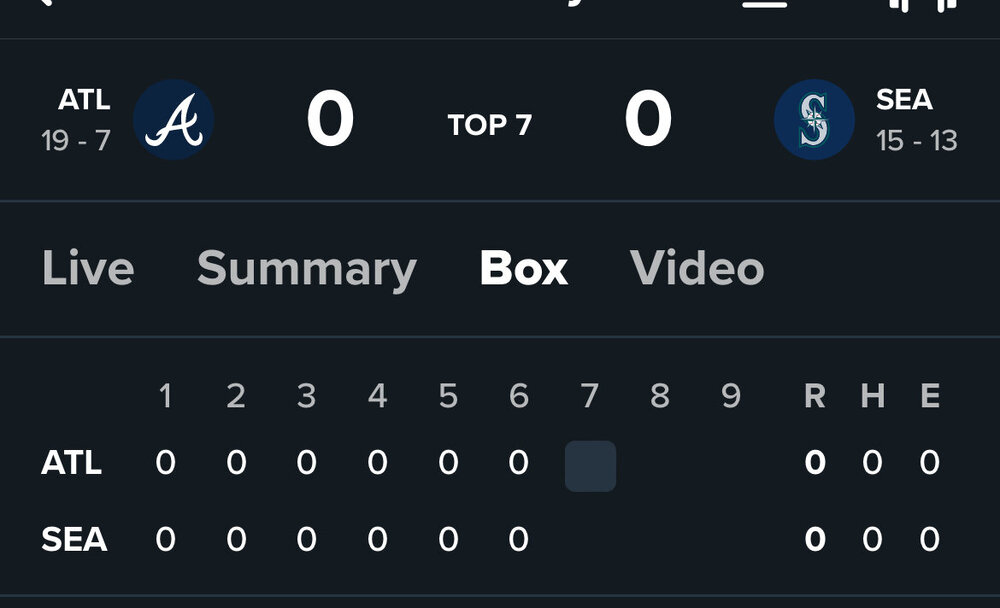Switch to the Live tab
The height and width of the screenshot is (608, 1000).
[x=88, y=268]
